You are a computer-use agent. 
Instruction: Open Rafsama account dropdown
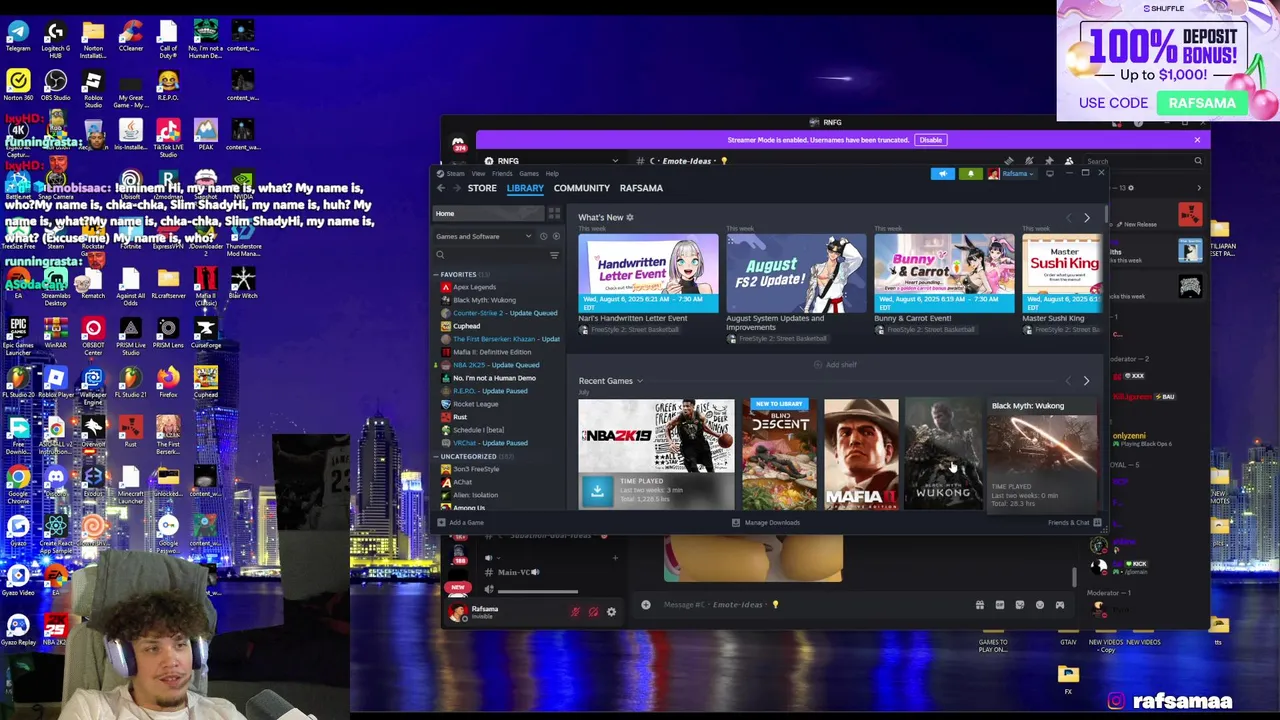[1013, 173]
